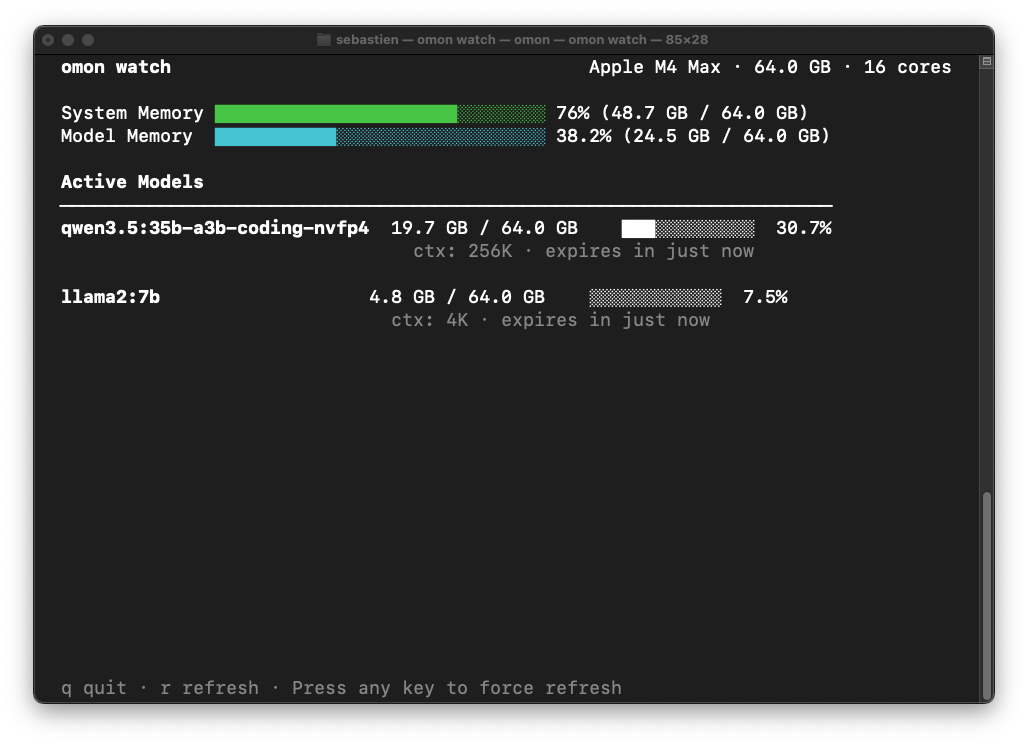Click the cyan Model Memory usage bar
Viewport: 1028px width, 745px height.
[380, 136]
